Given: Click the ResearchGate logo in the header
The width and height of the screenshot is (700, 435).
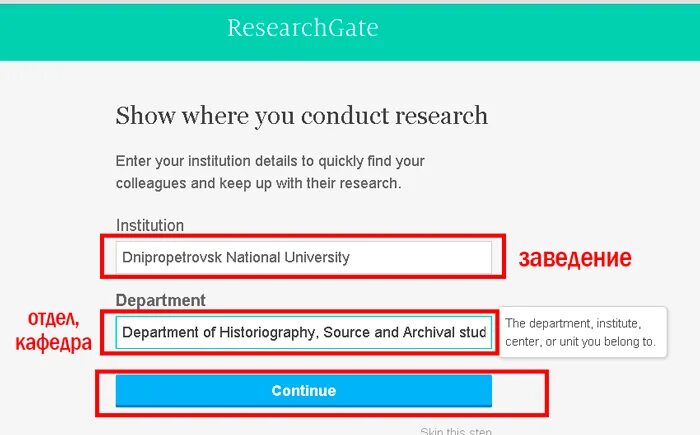Looking at the screenshot, I should [x=302, y=28].
